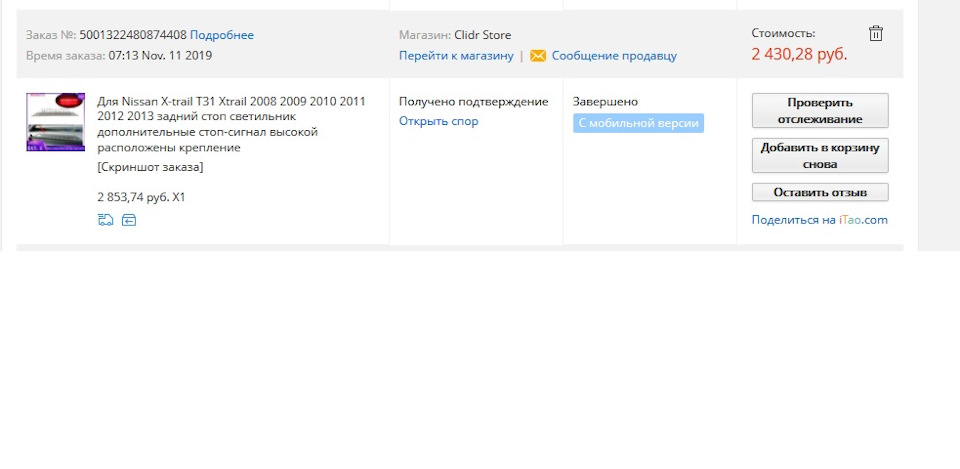Click Оставить отзыв button
Viewport: 960px width, 469px height.
click(x=820, y=192)
